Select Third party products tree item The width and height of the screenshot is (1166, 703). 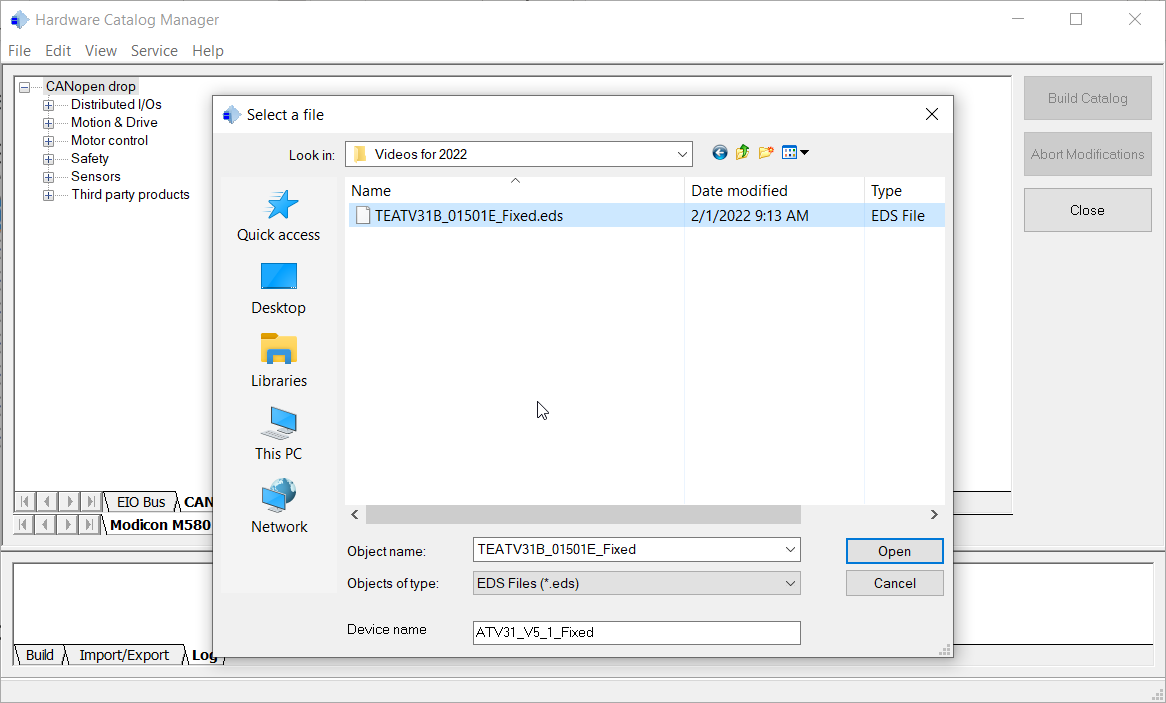coord(130,195)
